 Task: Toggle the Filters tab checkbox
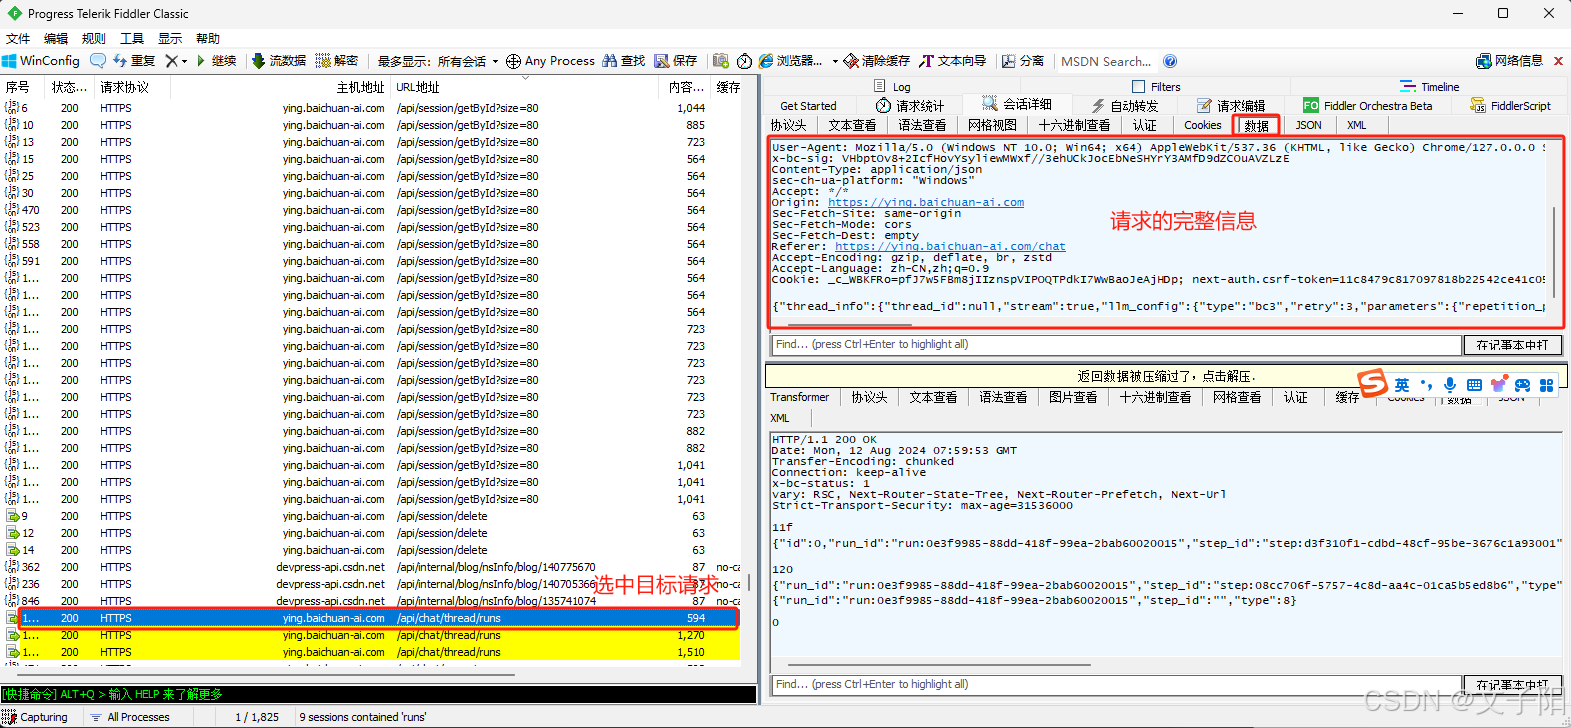1138,87
